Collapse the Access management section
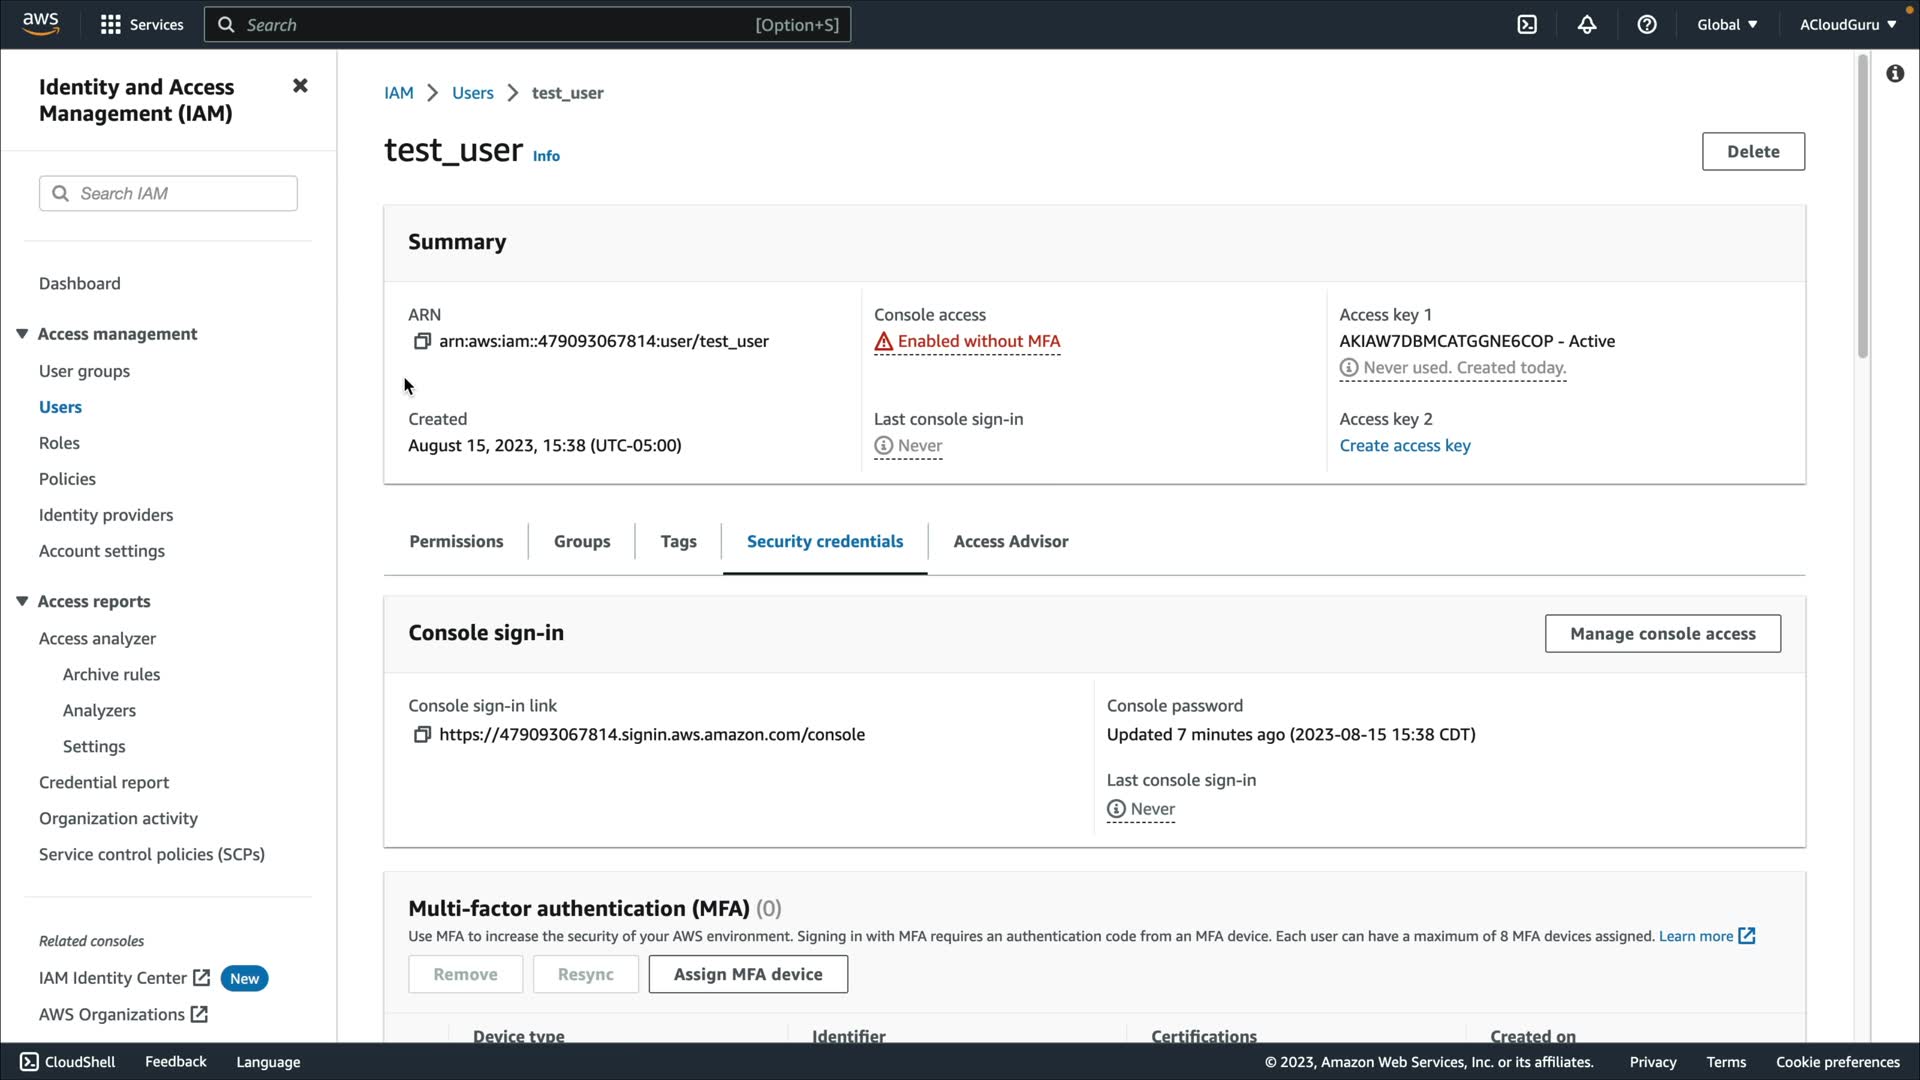Screen dimensions: 1920x1080 [x=22, y=334]
